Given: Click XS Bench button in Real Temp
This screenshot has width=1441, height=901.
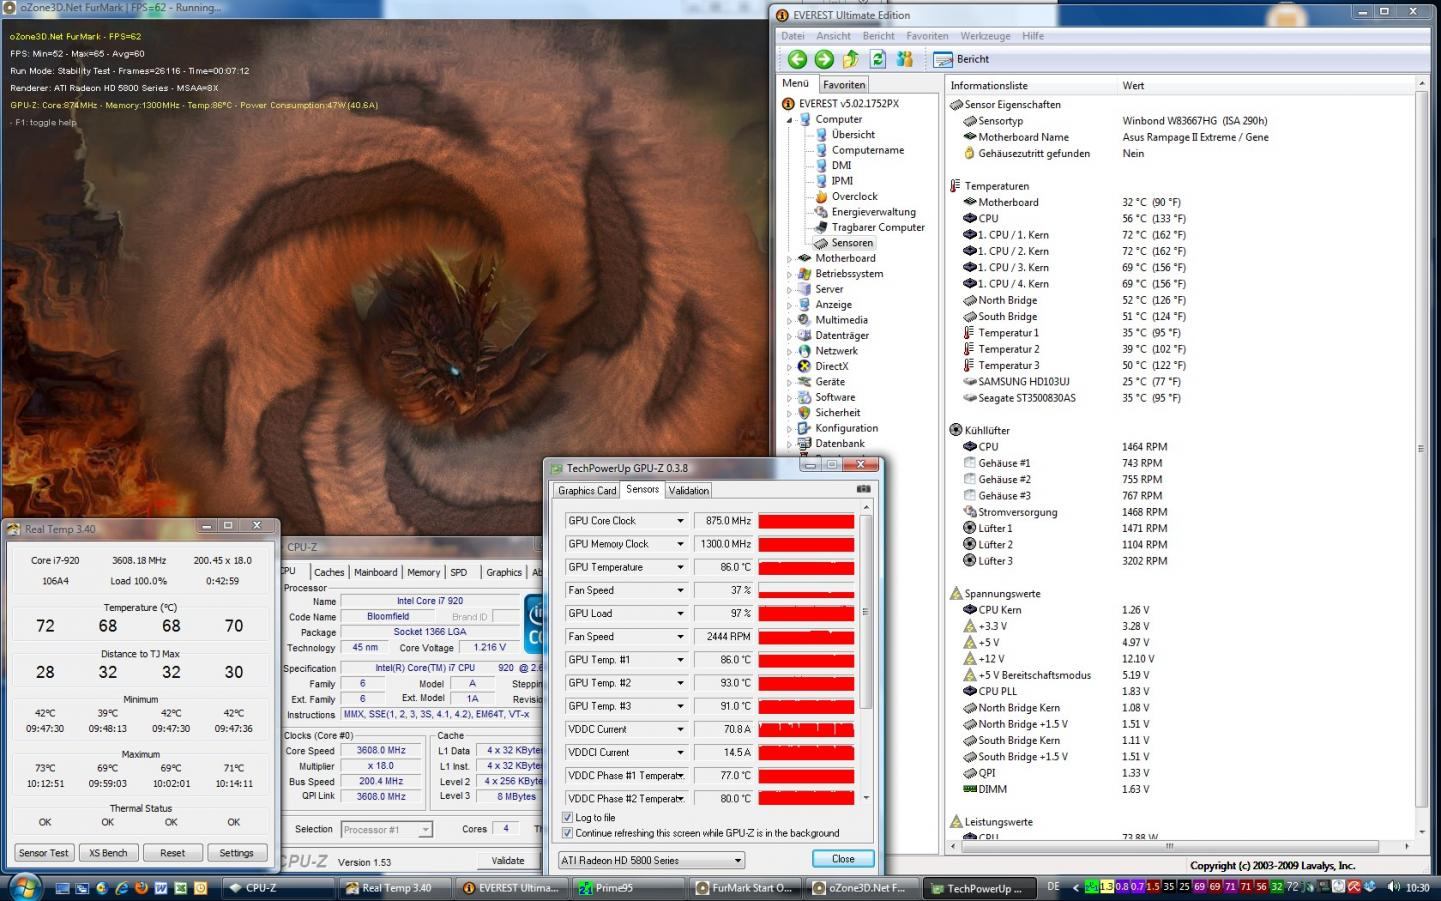Looking at the screenshot, I should [108, 853].
